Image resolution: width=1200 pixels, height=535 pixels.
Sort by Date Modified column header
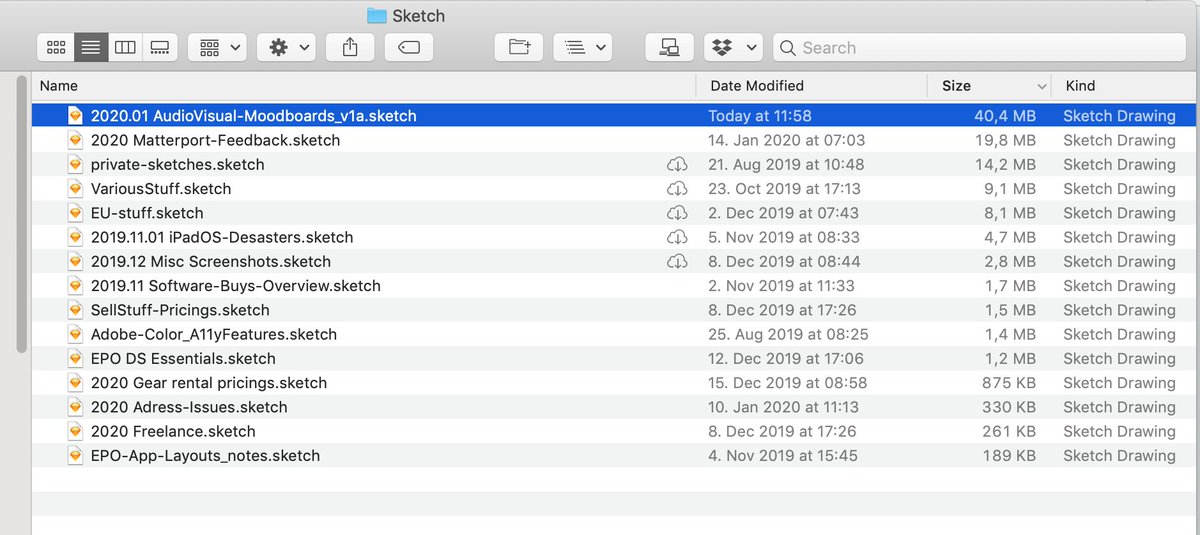coord(757,86)
